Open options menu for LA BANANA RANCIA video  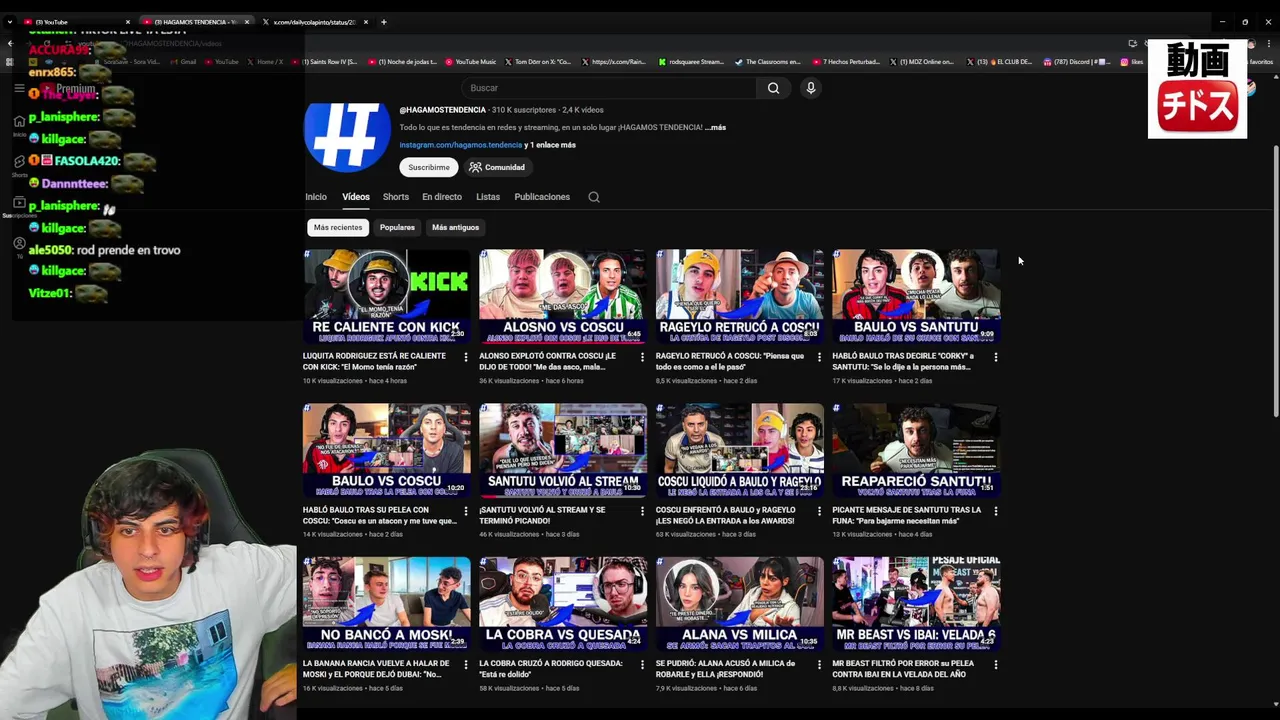pos(466,664)
